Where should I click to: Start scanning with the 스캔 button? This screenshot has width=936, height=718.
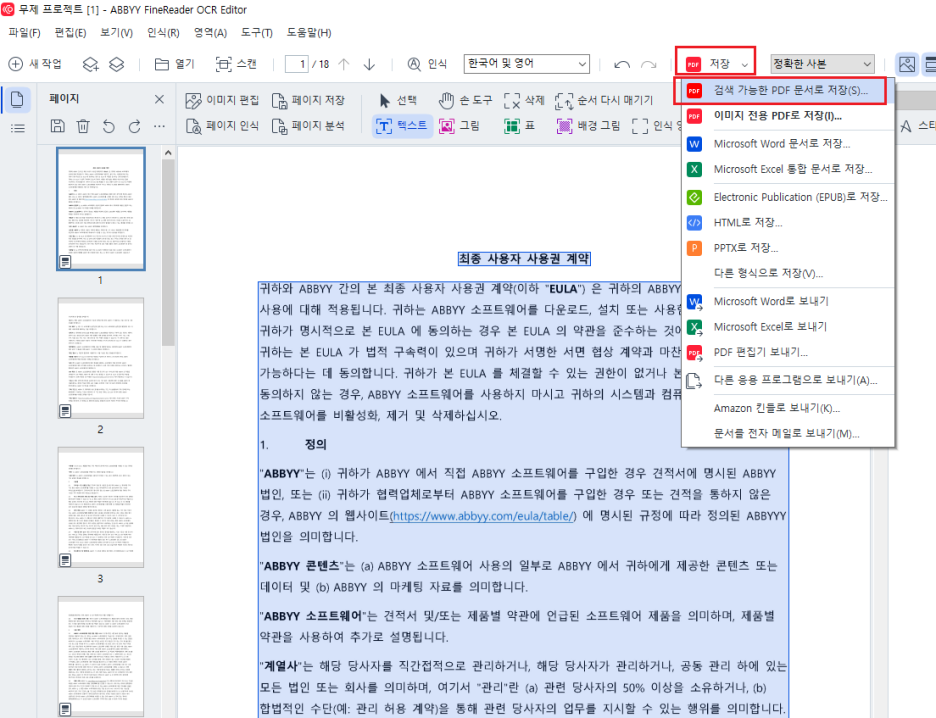236,64
